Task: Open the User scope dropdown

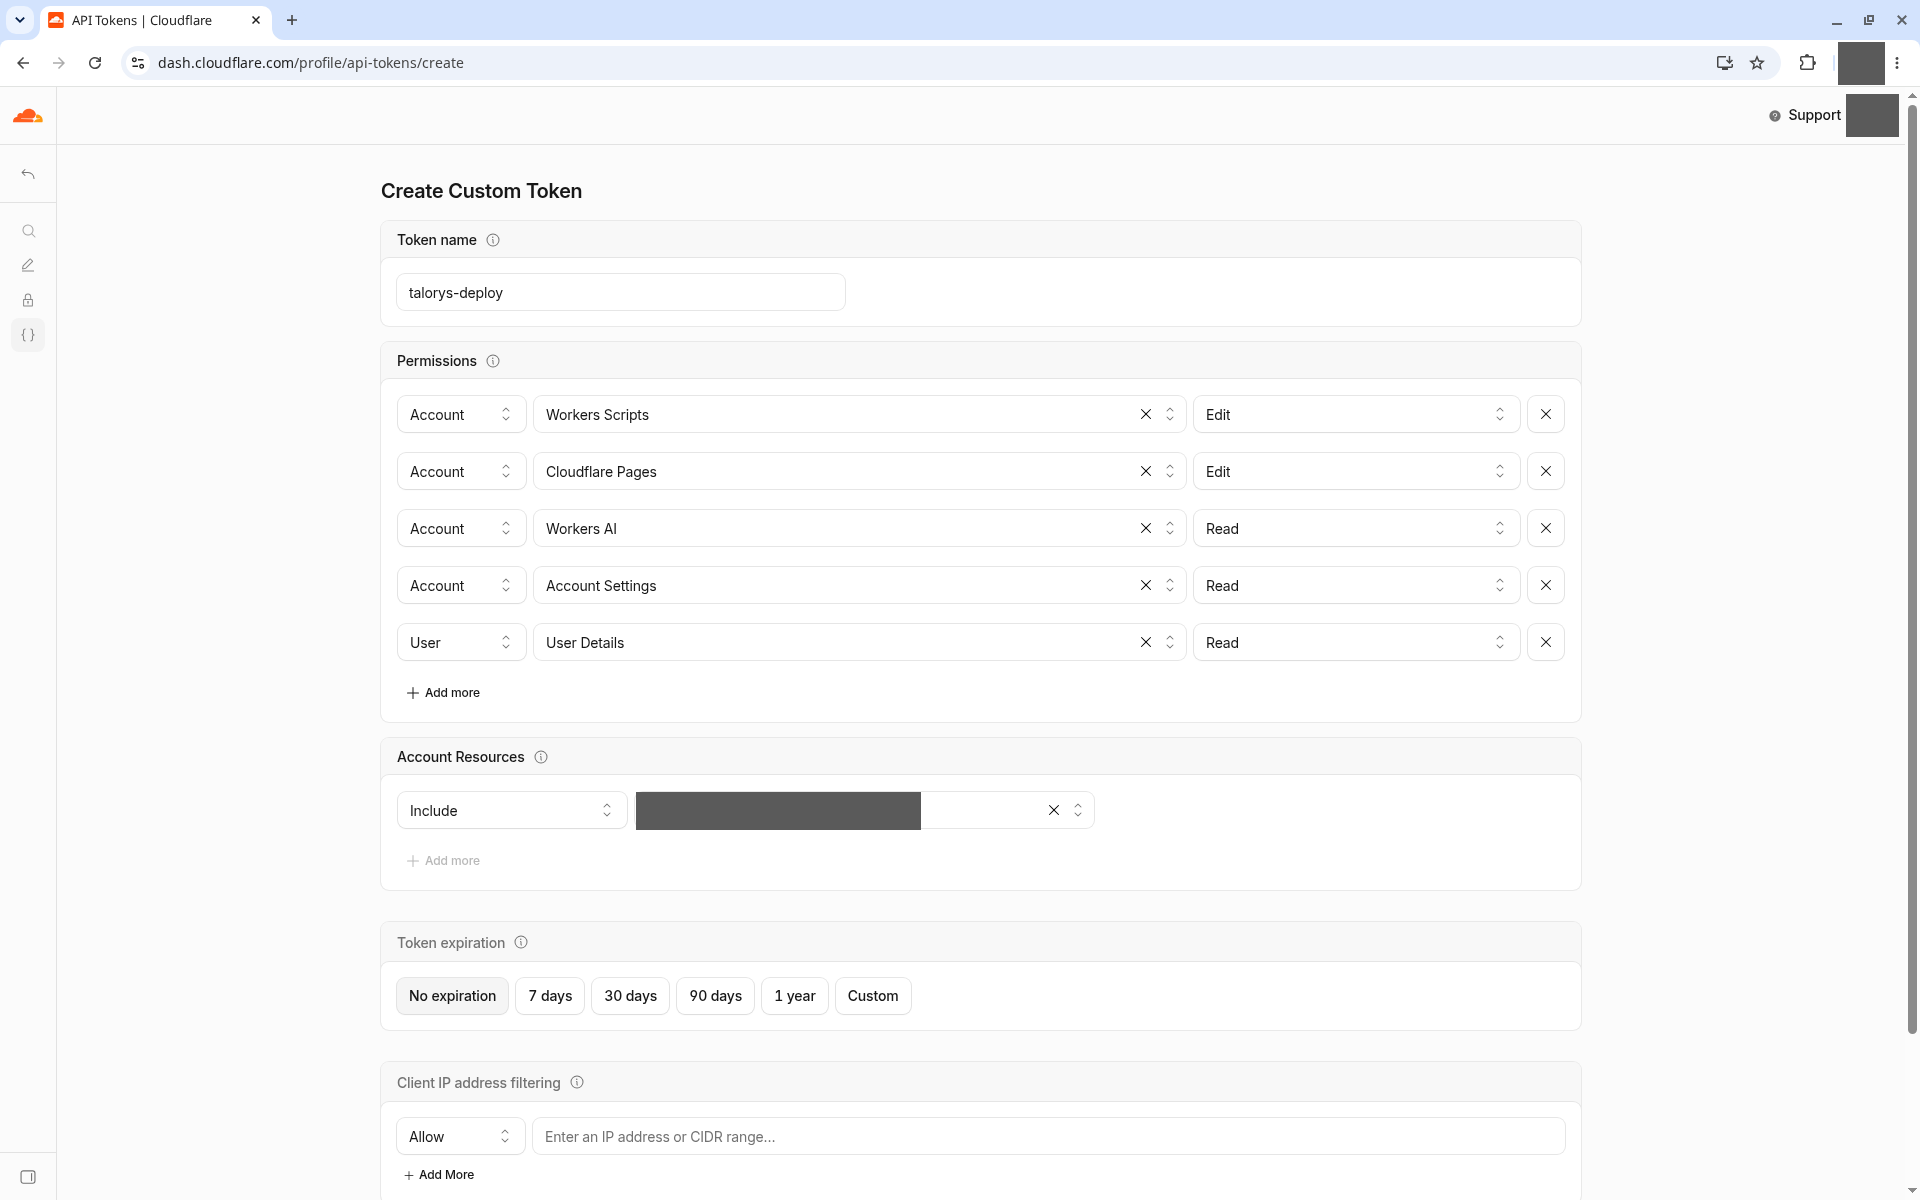Action: click(x=461, y=642)
